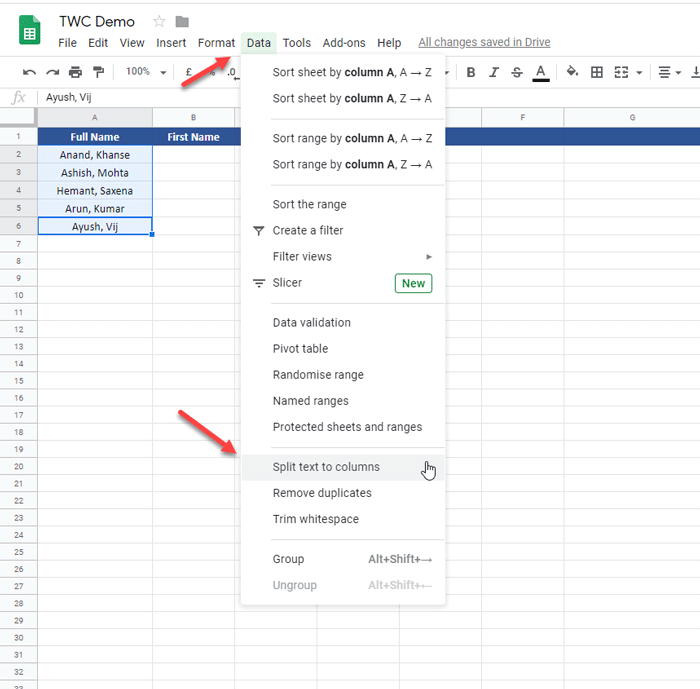Select column G header

632,117
